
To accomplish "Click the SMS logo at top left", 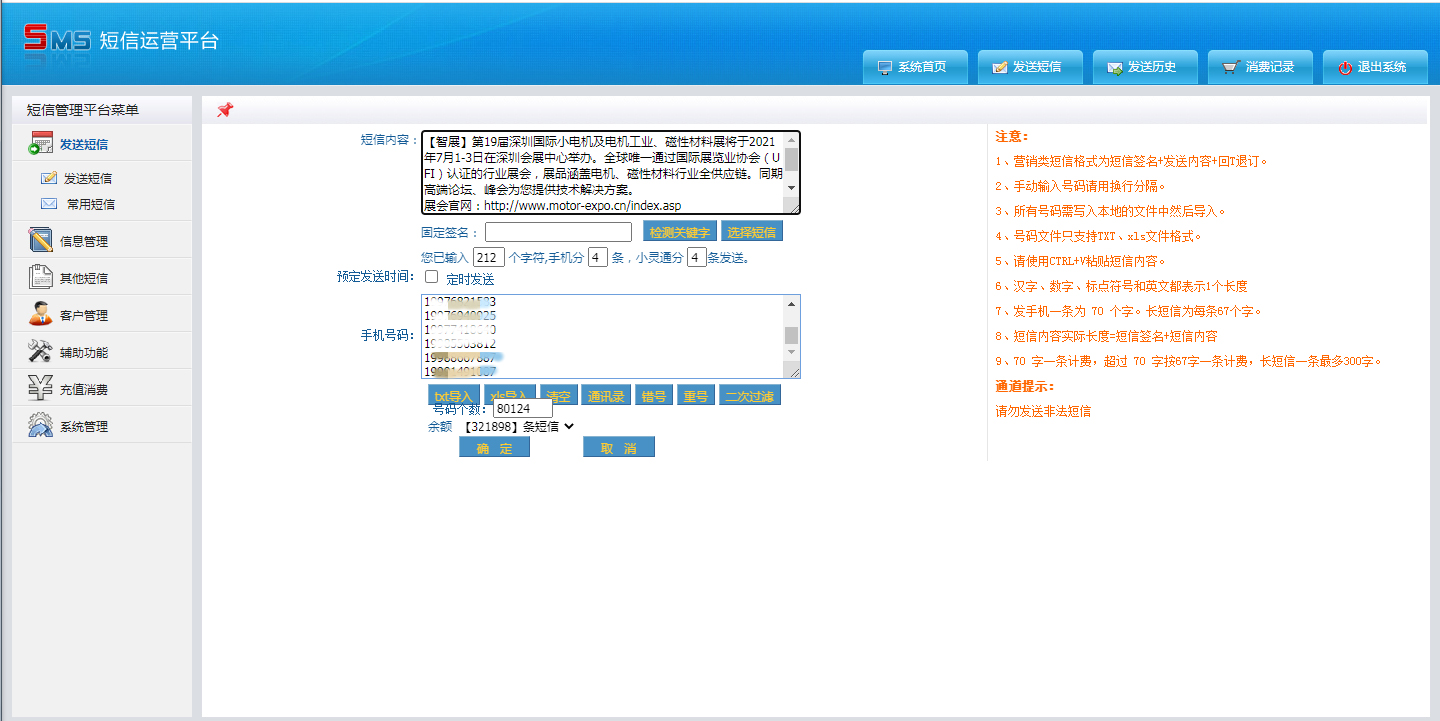I will tap(58, 39).
